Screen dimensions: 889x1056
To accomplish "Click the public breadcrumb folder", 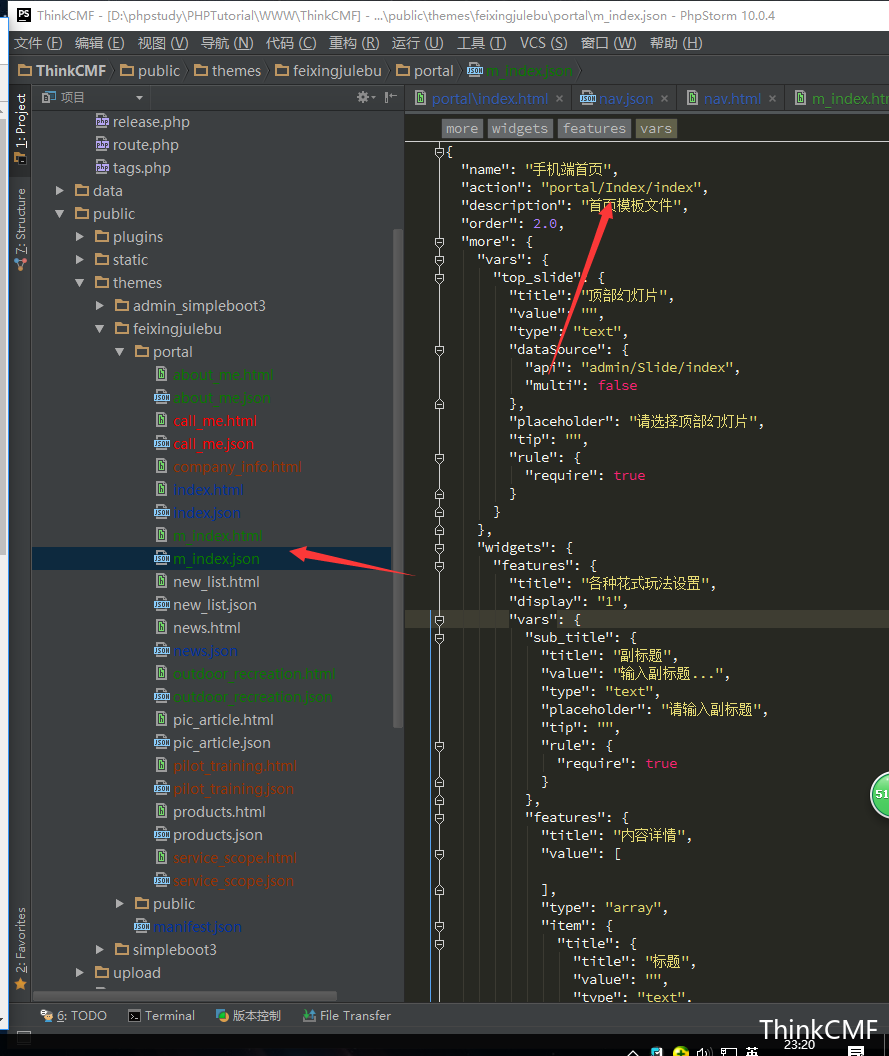I will (x=151, y=71).
